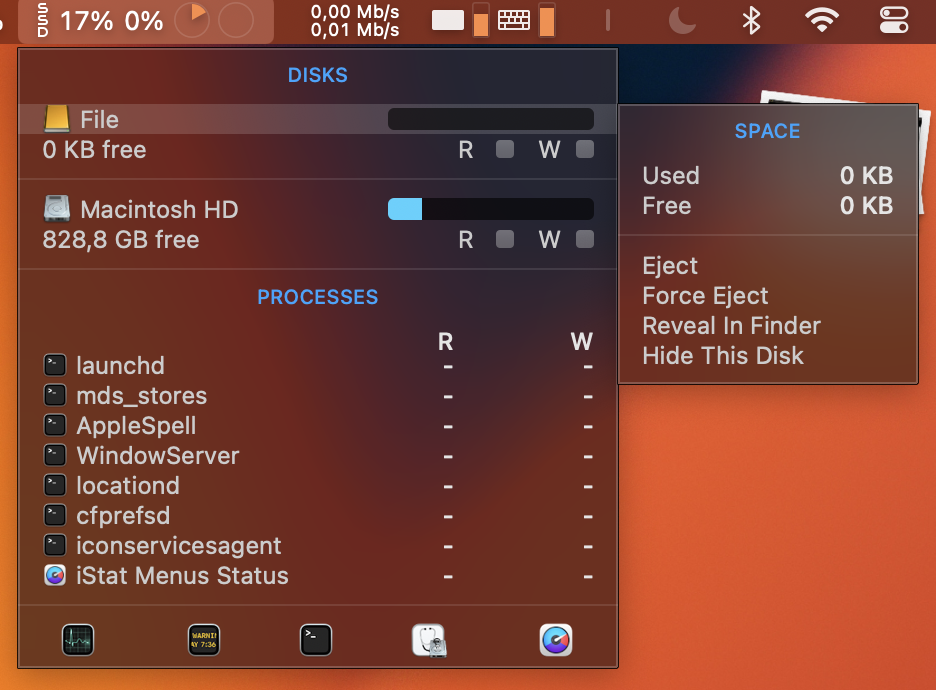Open Control Center in the menu bar
The width and height of the screenshot is (936, 690).
(894, 20)
